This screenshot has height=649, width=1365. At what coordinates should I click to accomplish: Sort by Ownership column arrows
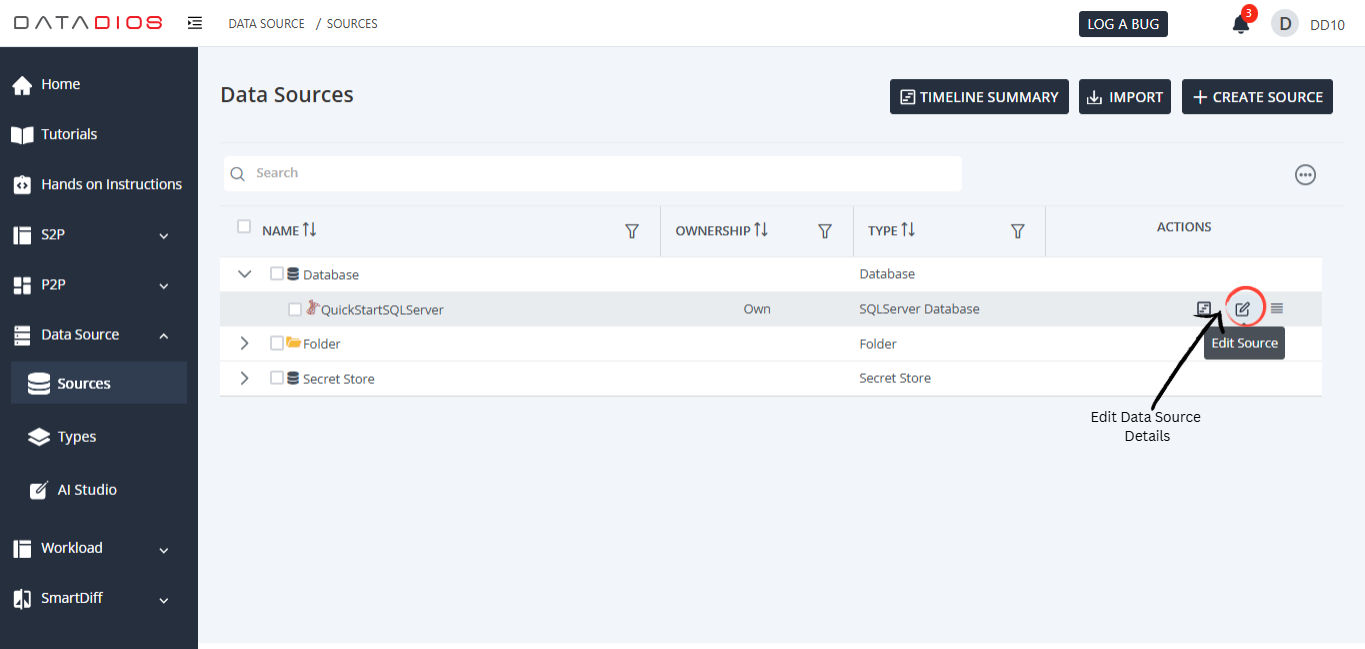coord(761,230)
